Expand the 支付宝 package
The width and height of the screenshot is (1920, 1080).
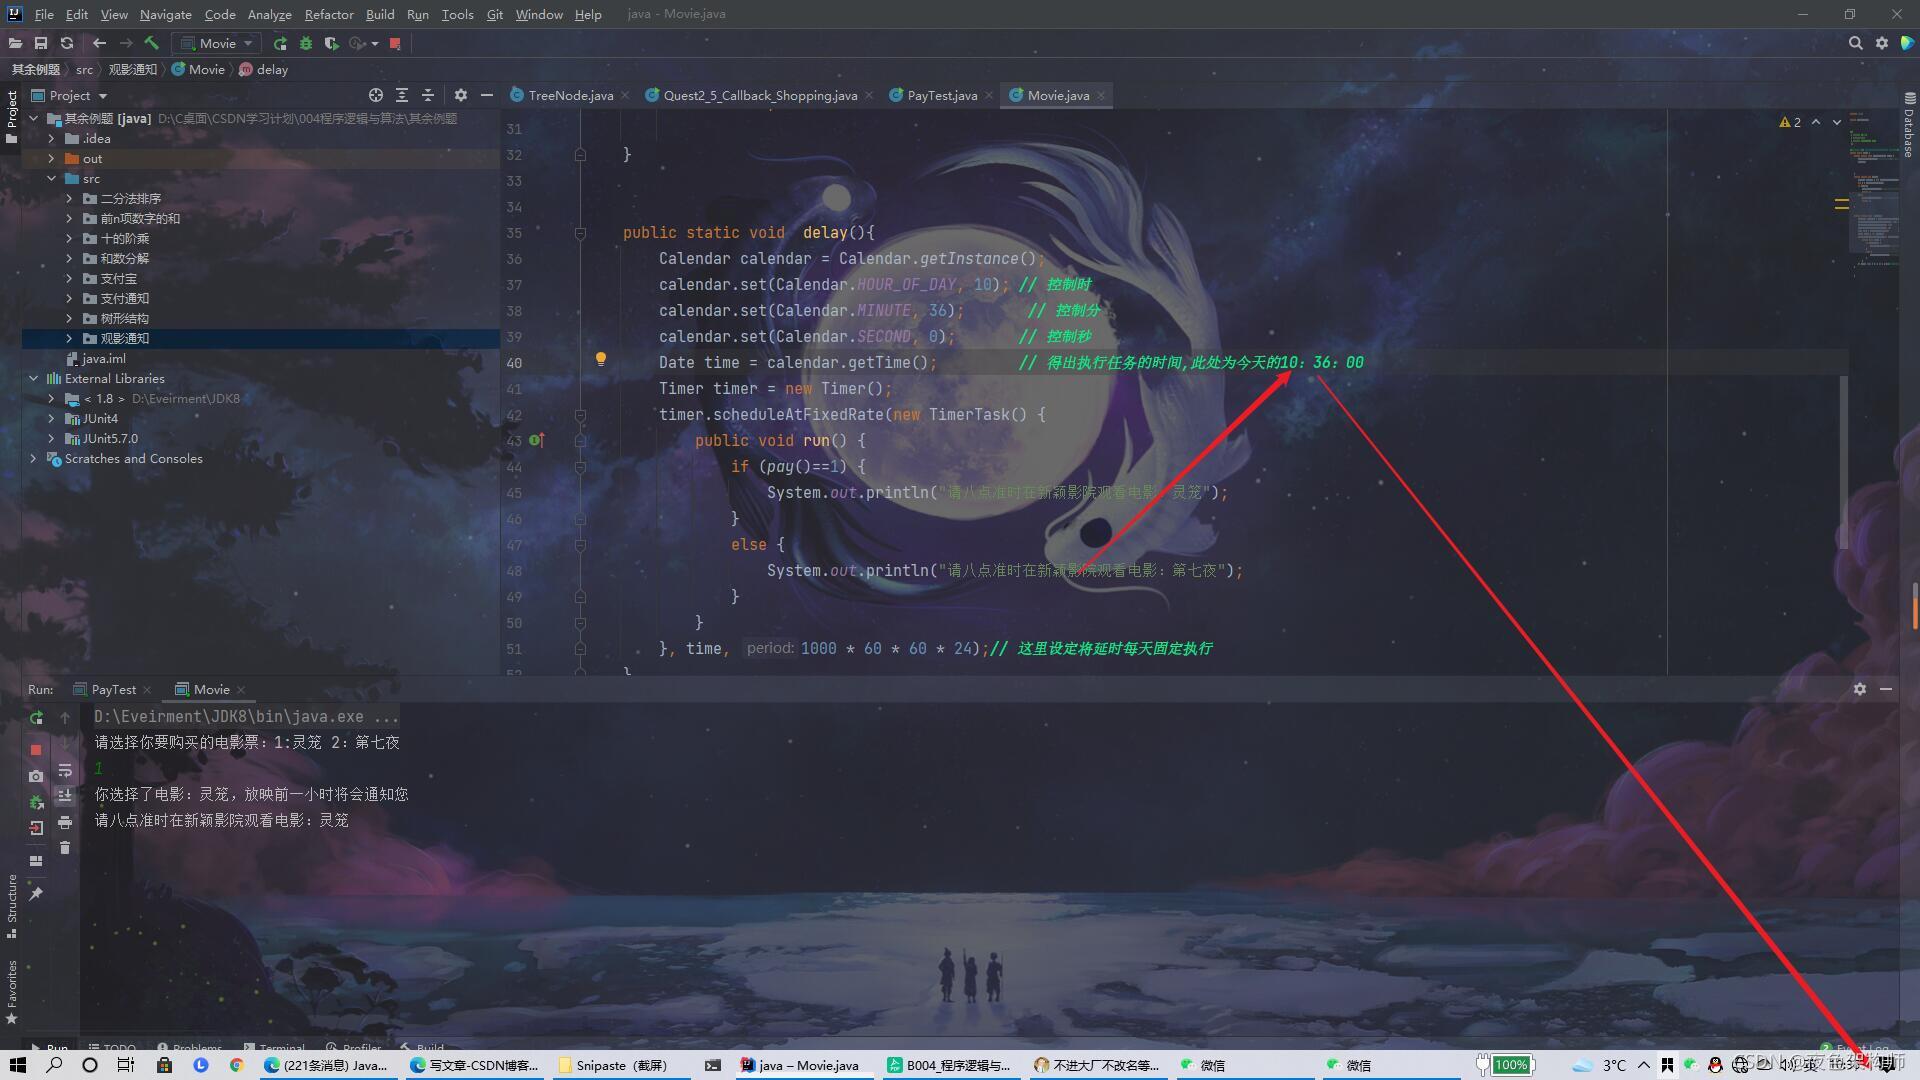click(x=69, y=279)
